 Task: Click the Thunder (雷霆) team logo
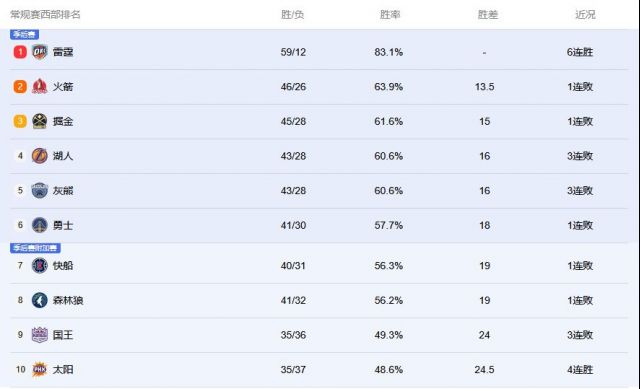click(x=40, y=52)
